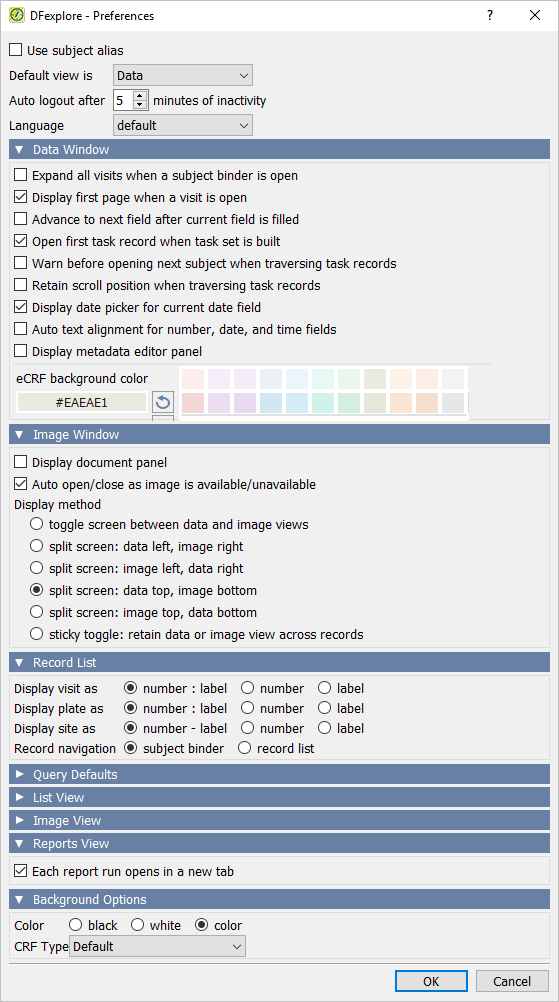
Task: Open the CRF Type dropdown
Action: 157,946
